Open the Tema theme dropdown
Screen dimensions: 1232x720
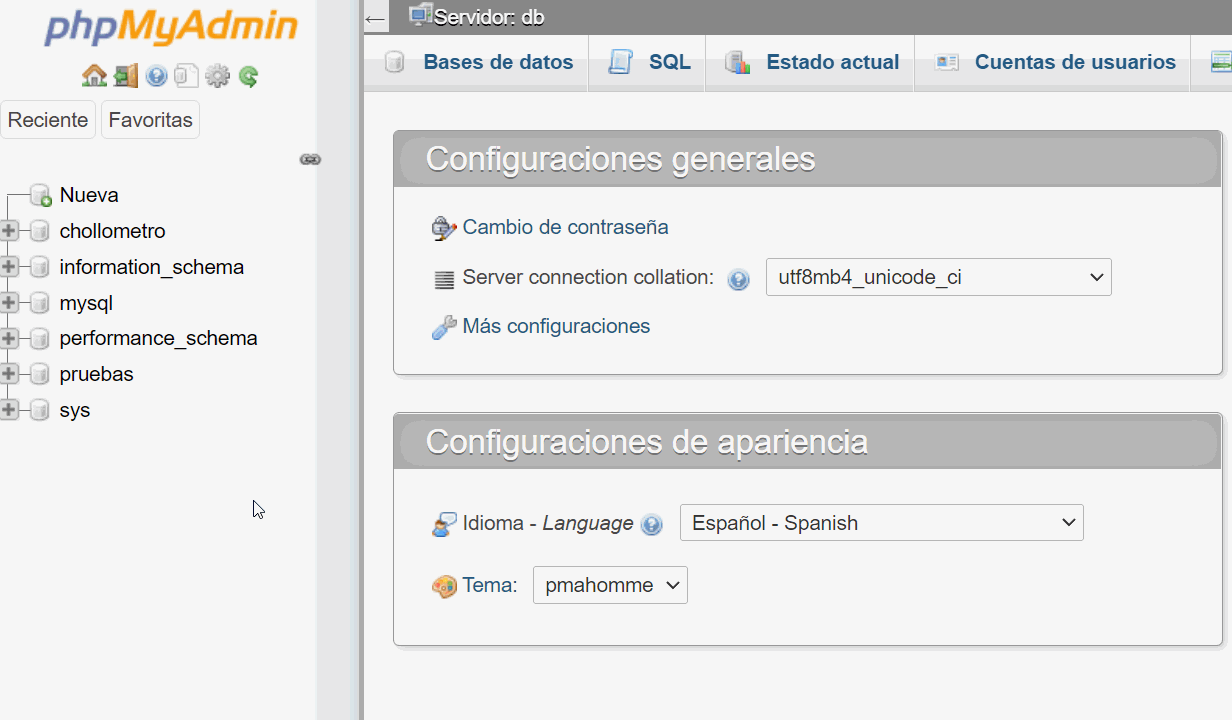click(x=610, y=585)
